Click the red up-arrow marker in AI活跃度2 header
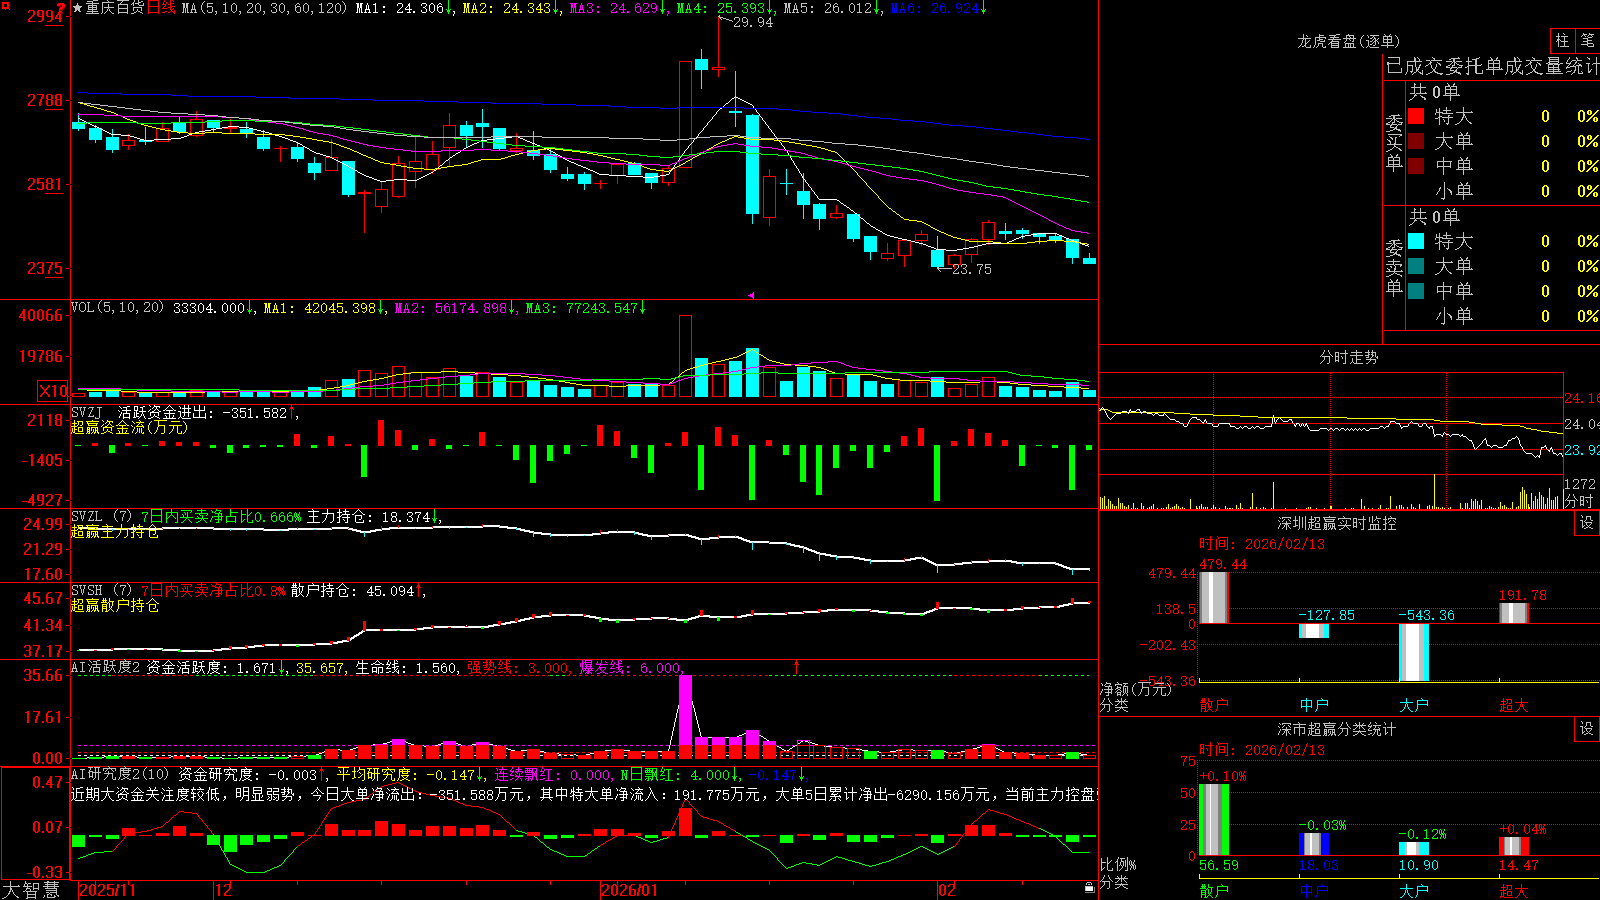This screenshot has width=1600, height=900. click(x=797, y=666)
